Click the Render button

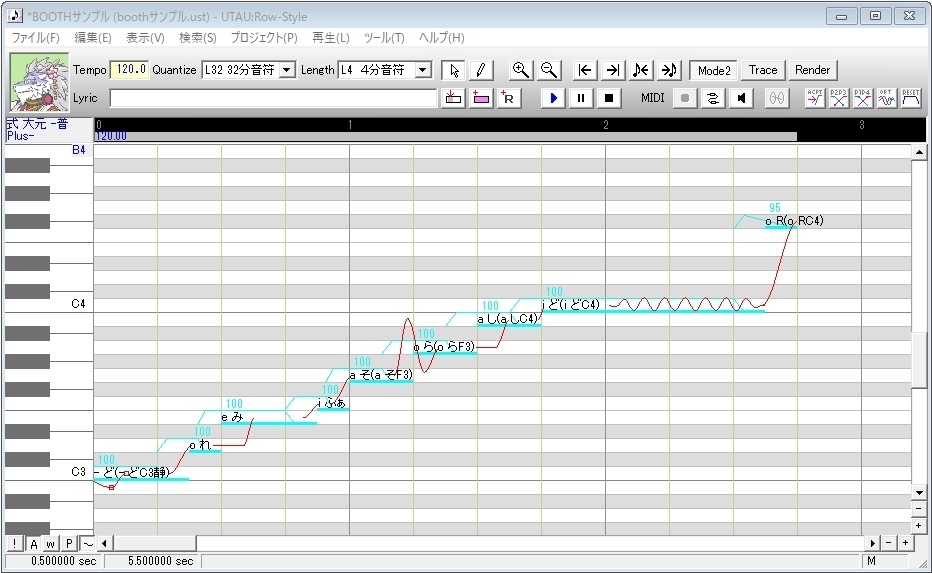pyautogui.click(x=813, y=70)
